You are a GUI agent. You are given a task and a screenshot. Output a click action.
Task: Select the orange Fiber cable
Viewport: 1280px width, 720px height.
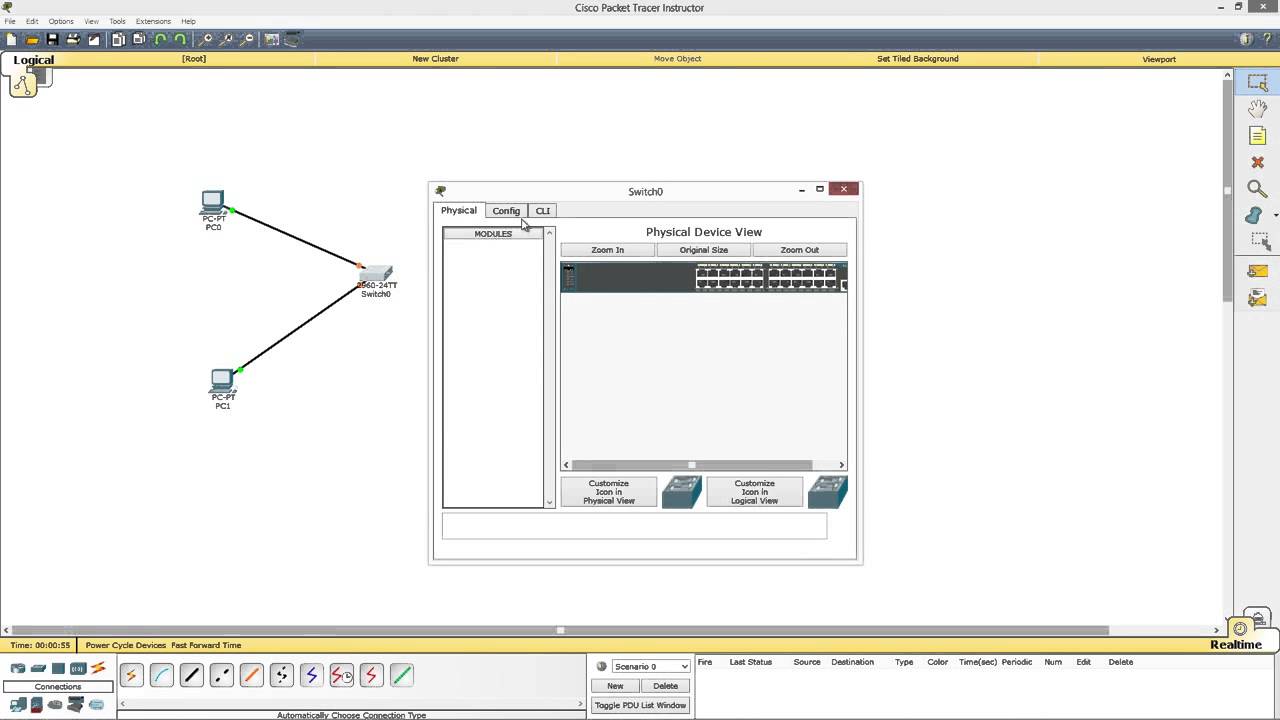tap(251, 676)
